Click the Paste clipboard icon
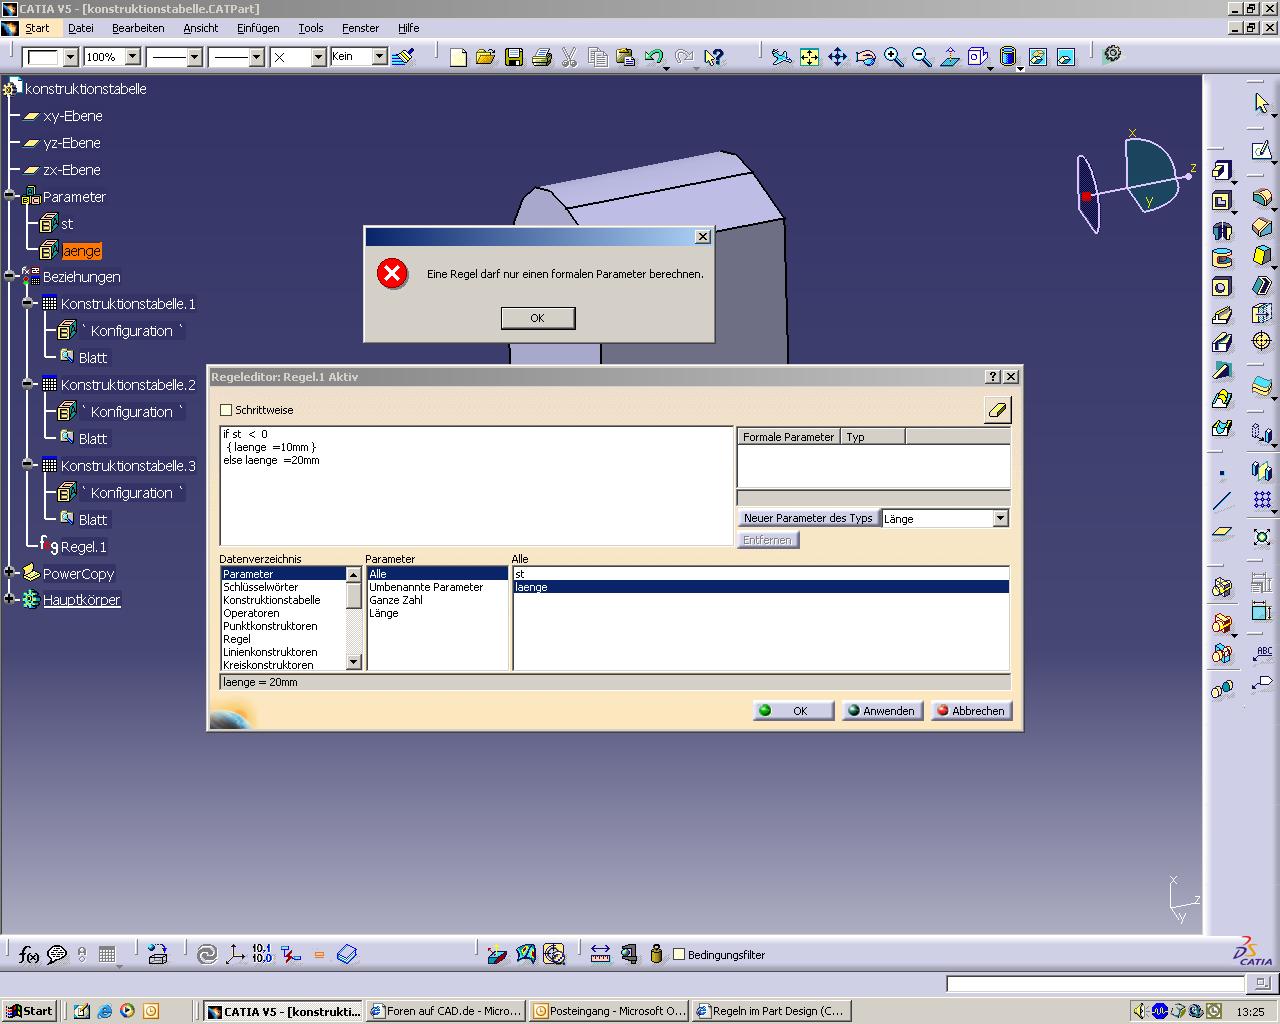This screenshot has width=1280, height=1024. coord(626,57)
